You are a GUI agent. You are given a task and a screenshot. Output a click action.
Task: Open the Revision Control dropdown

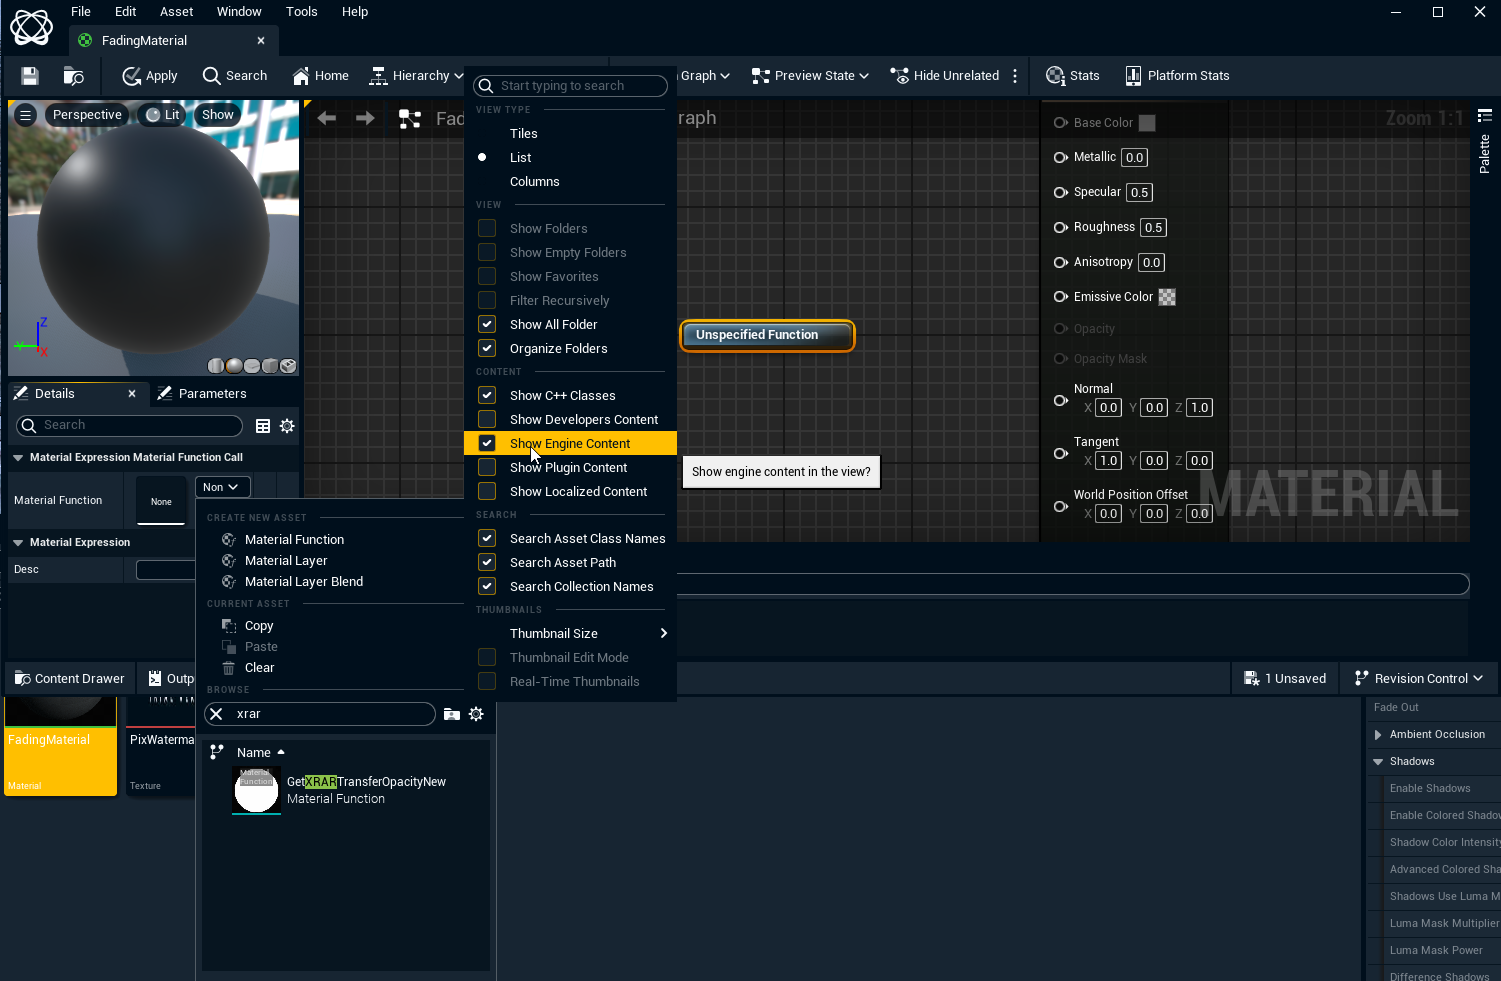point(1418,679)
